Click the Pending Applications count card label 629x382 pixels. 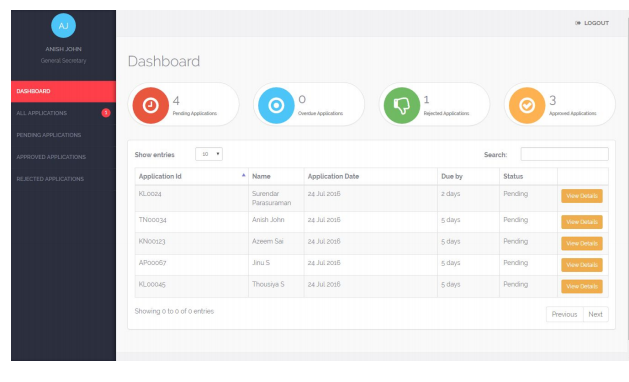[195, 114]
